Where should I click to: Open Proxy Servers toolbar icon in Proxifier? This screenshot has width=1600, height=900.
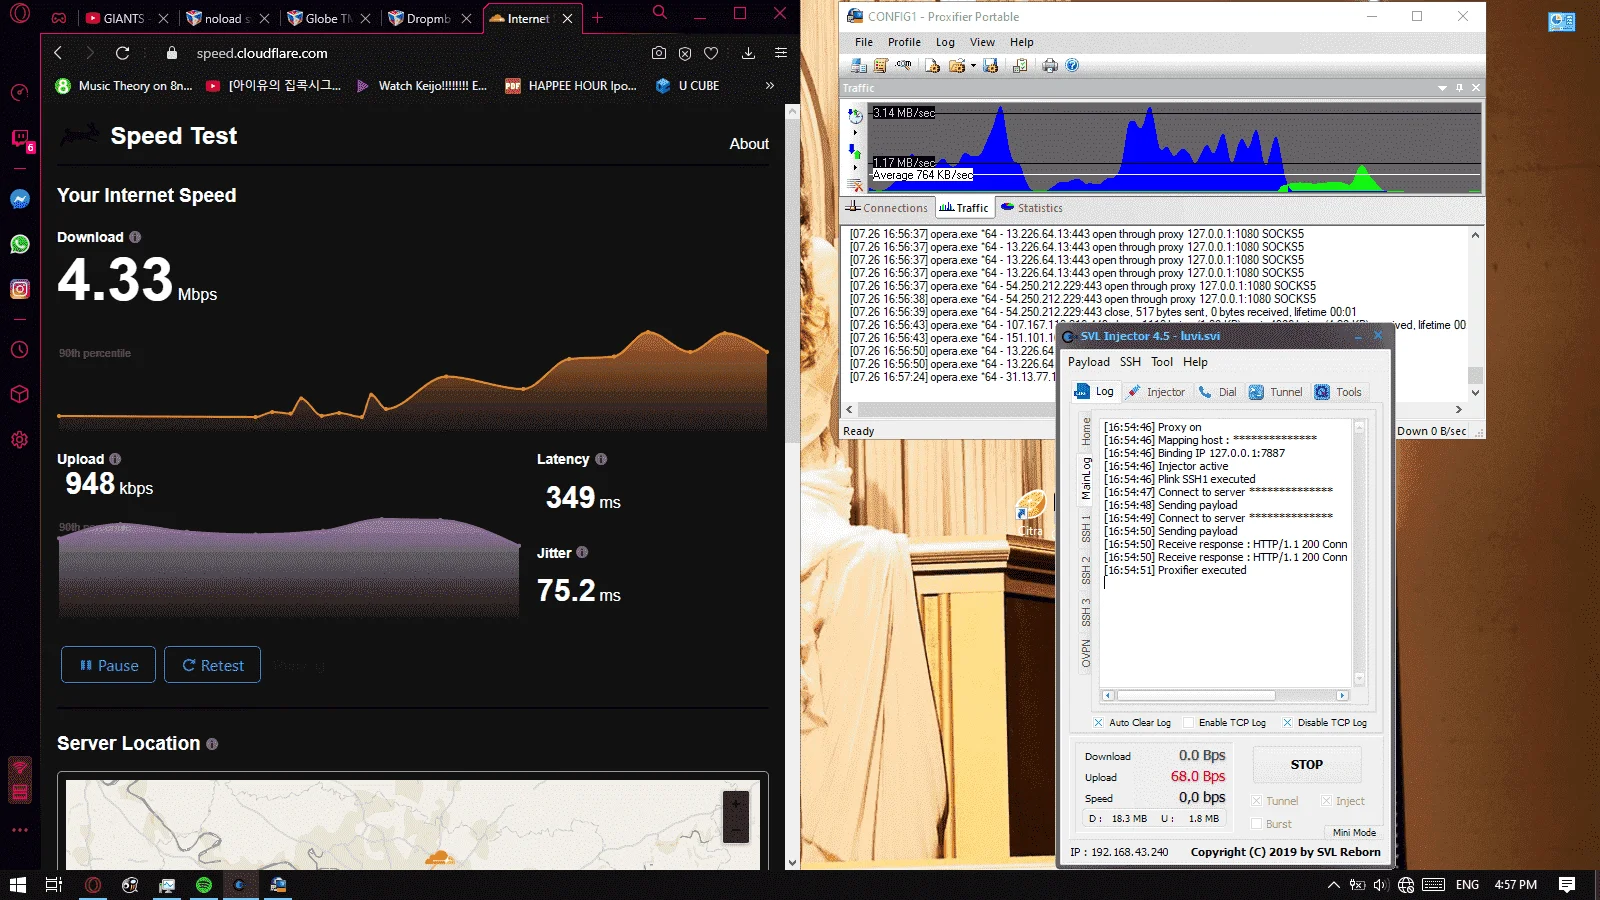coord(858,66)
